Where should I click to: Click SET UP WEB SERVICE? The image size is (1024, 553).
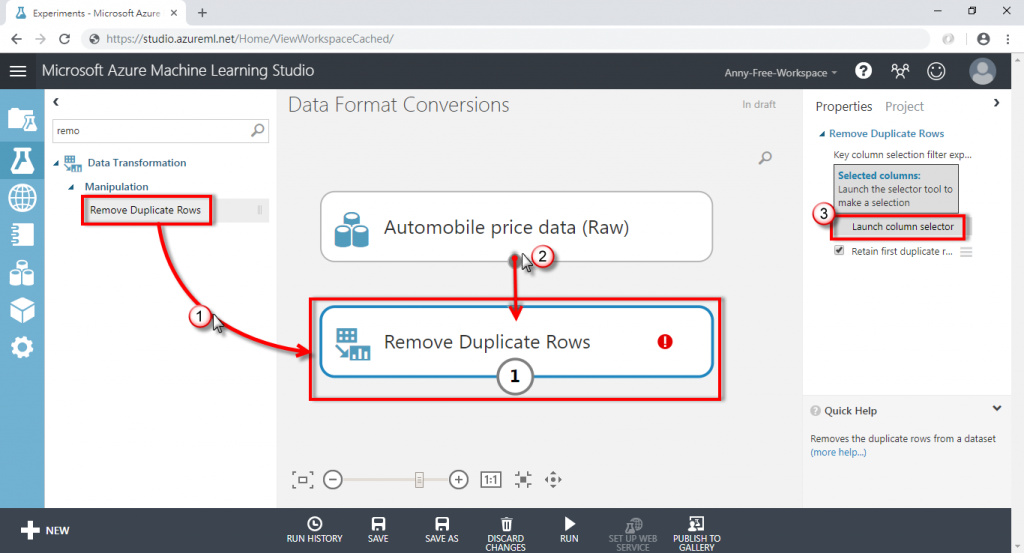tap(633, 534)
